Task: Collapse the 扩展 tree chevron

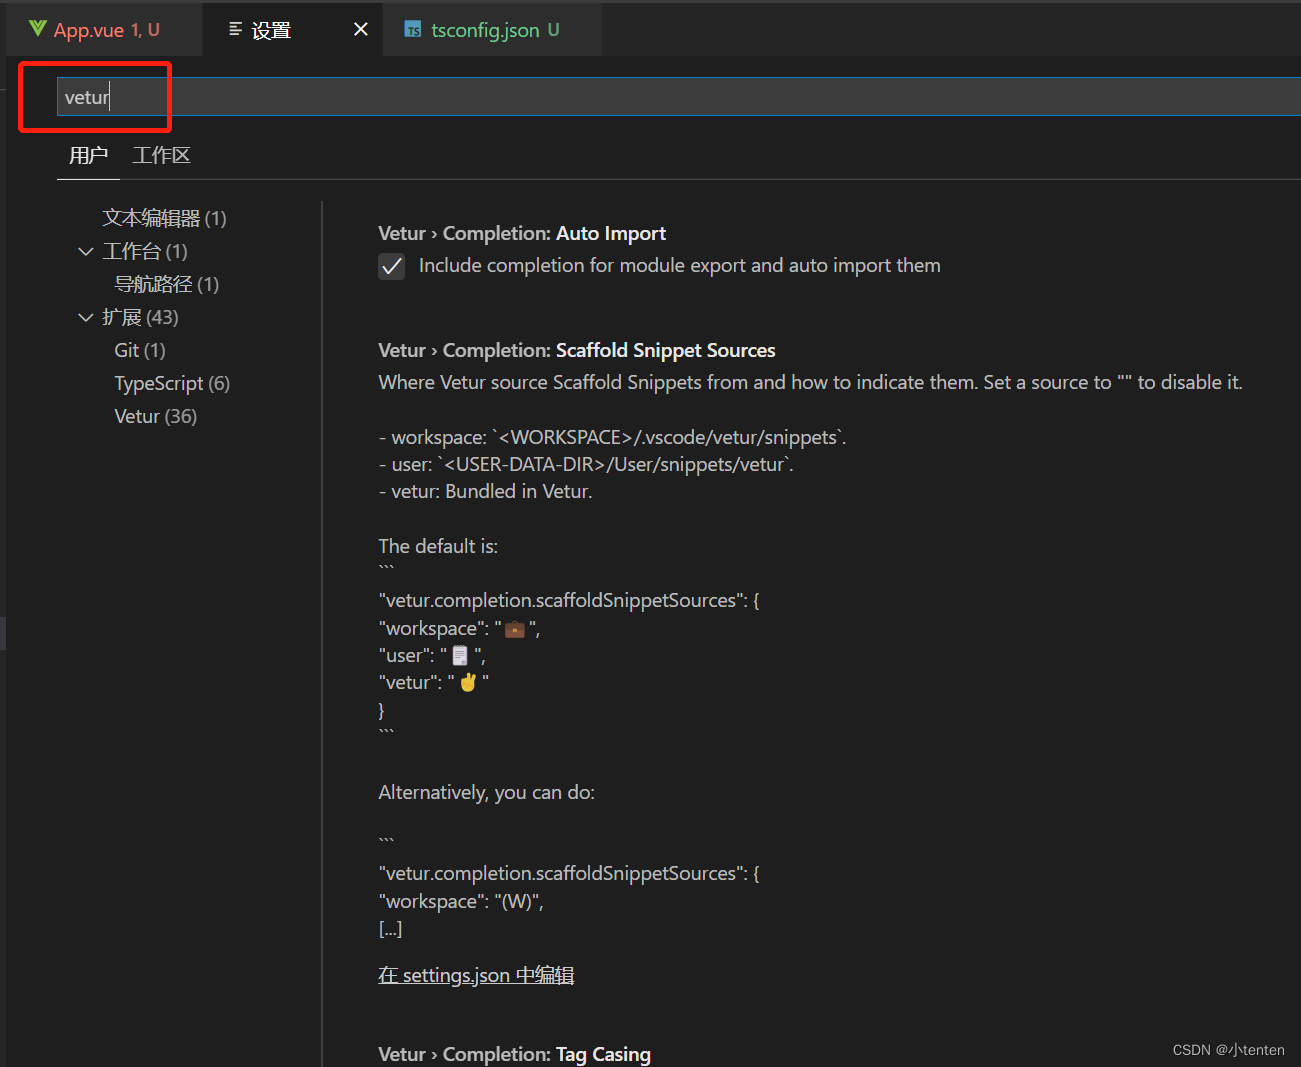Action: 86,317
